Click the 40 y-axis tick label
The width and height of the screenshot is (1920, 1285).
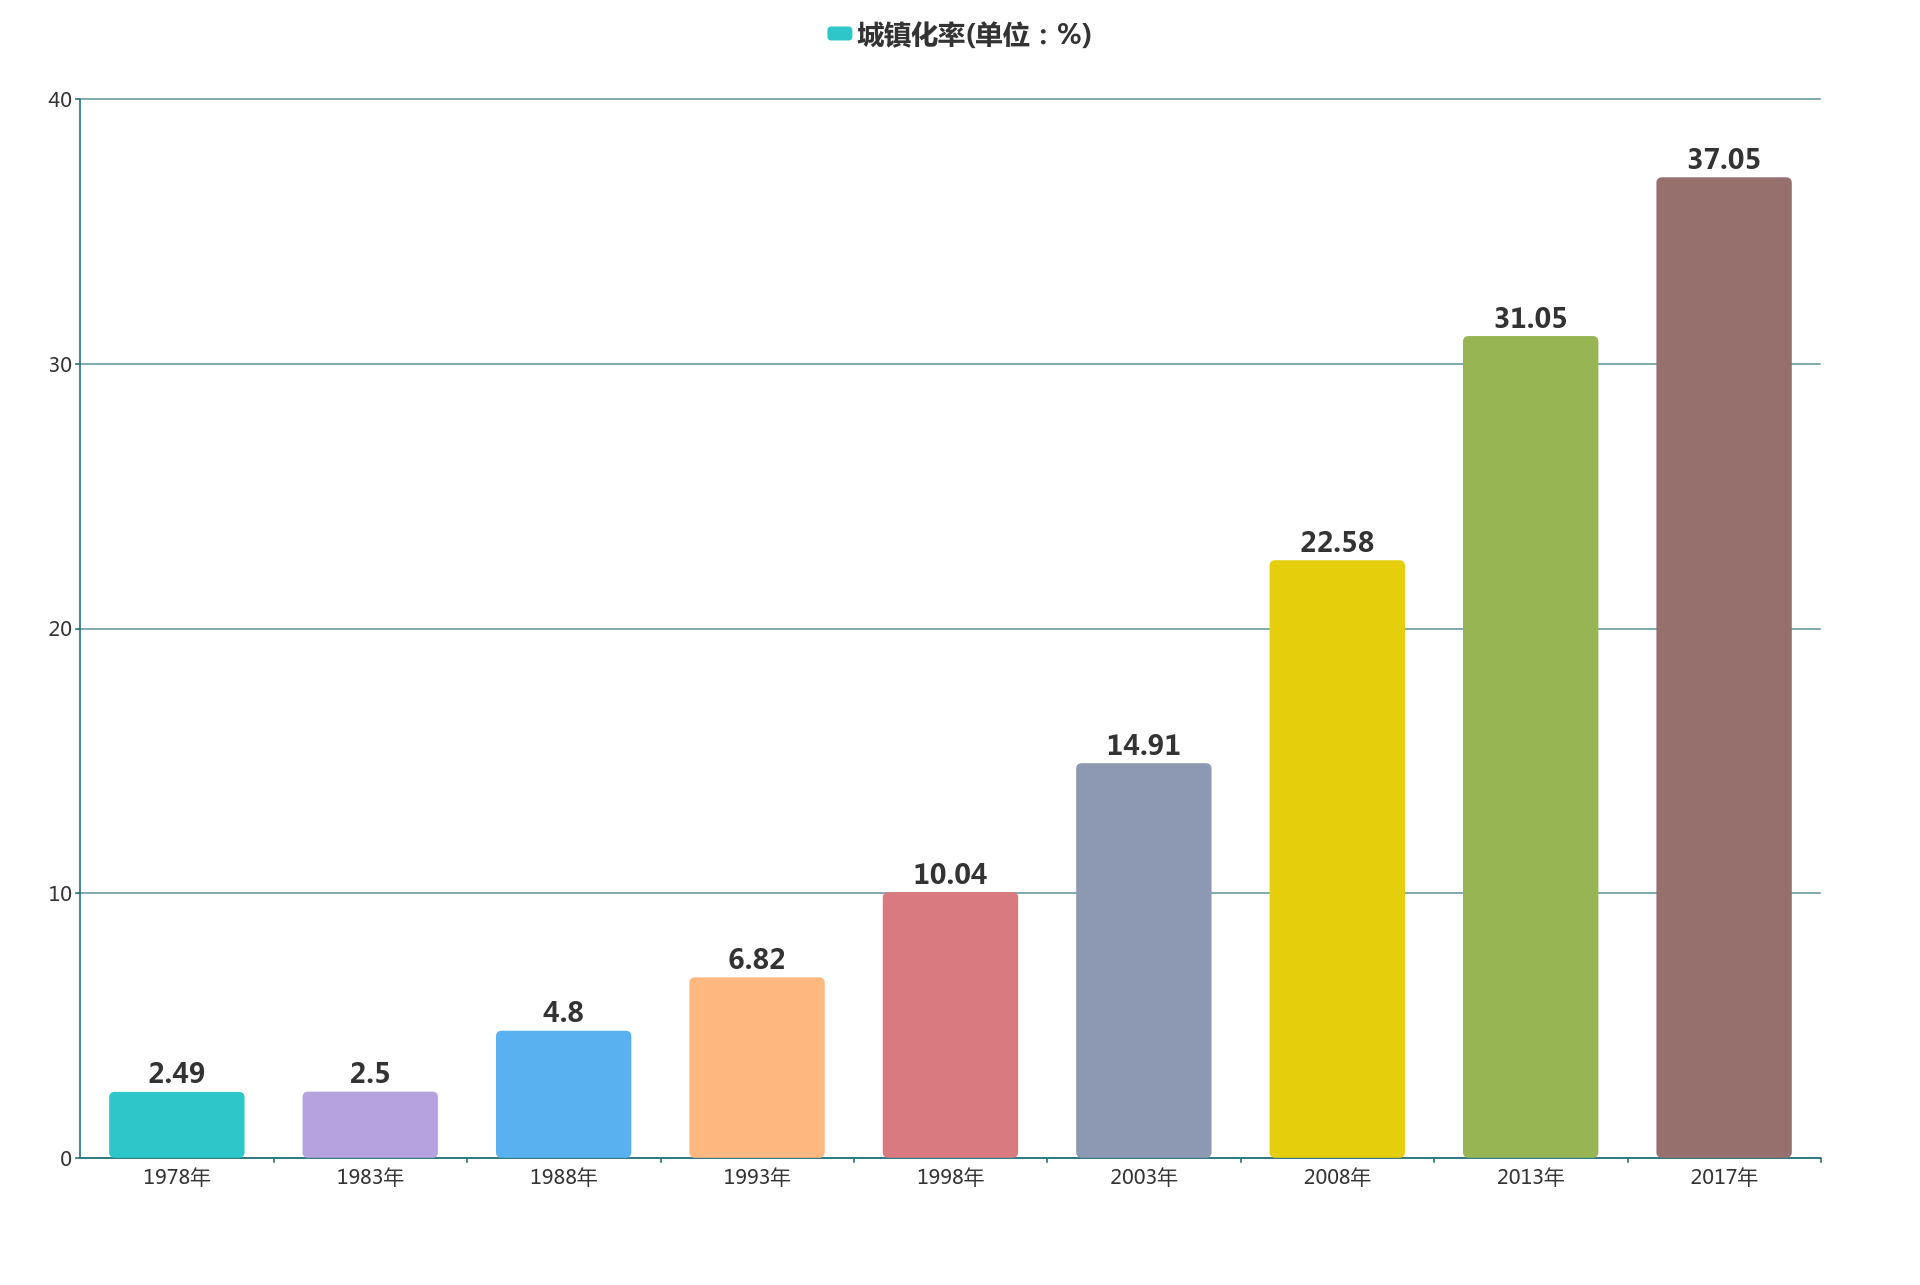(60, 100)
